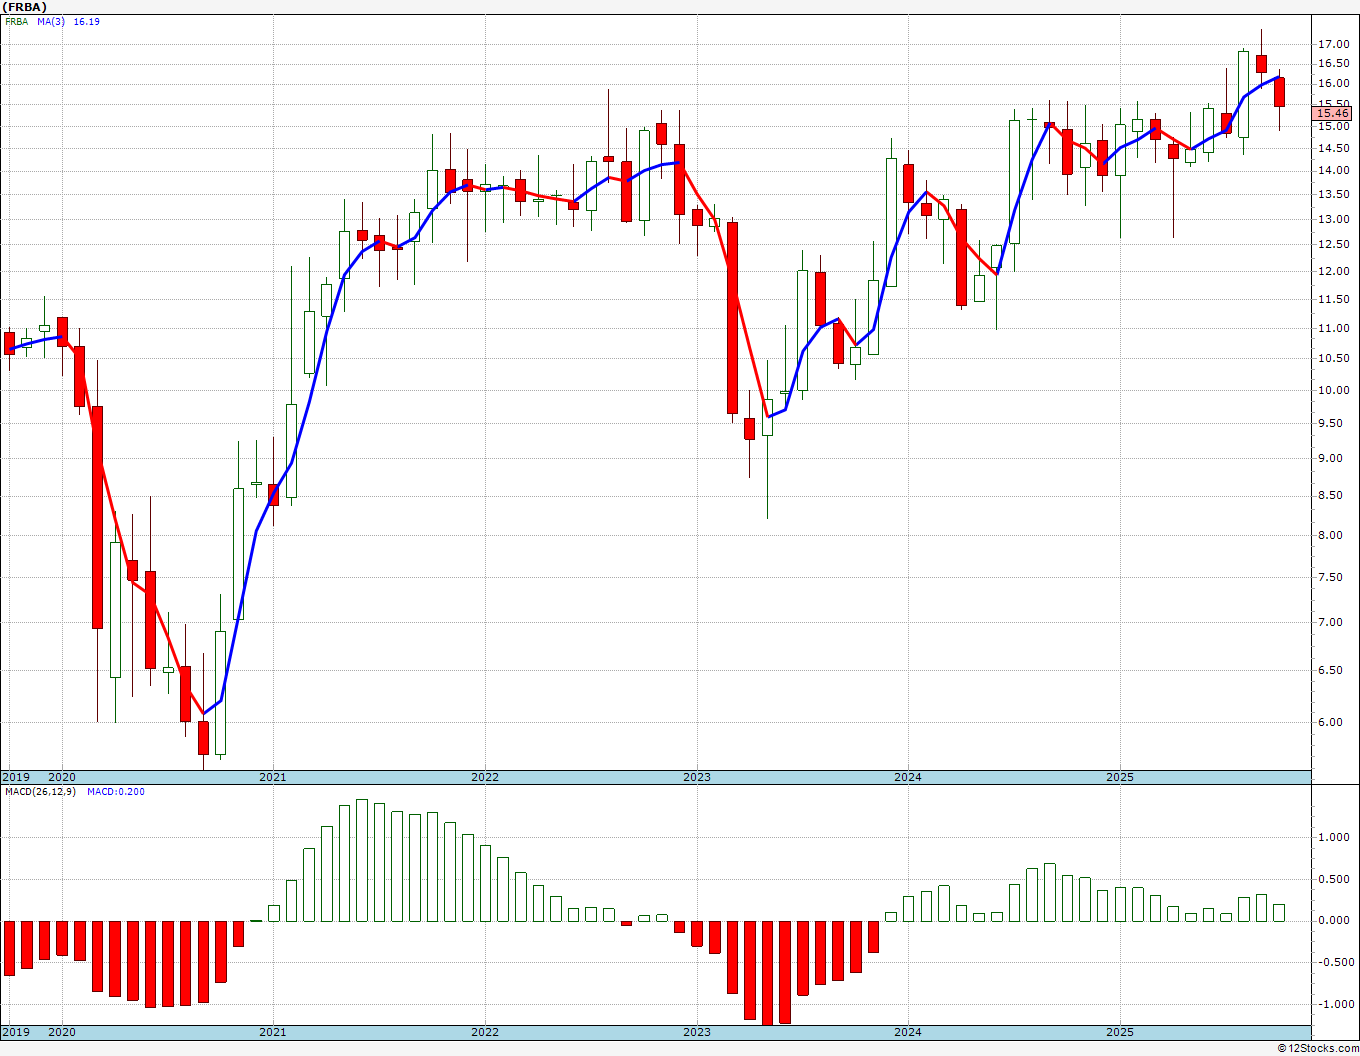The width and height of the screenshot is (1360, 1056).
Task: Click the 15.46 current price tag
Action: (1334, 114)
